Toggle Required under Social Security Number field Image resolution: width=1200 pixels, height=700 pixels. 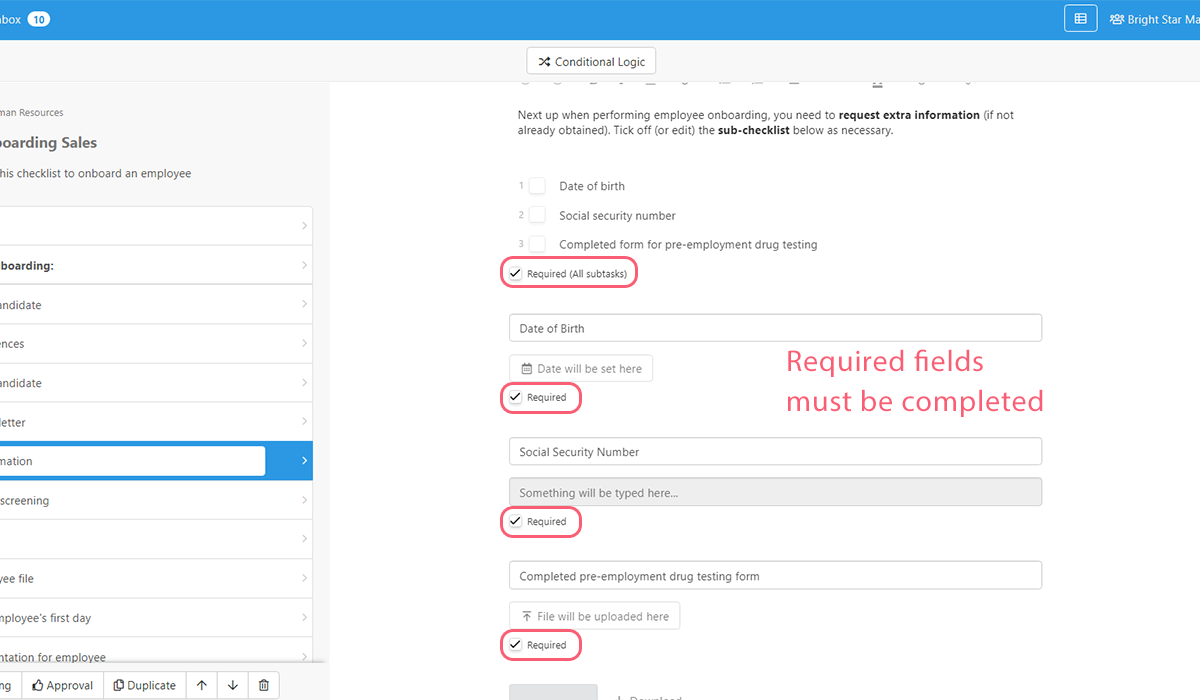[x=515, y=521]
